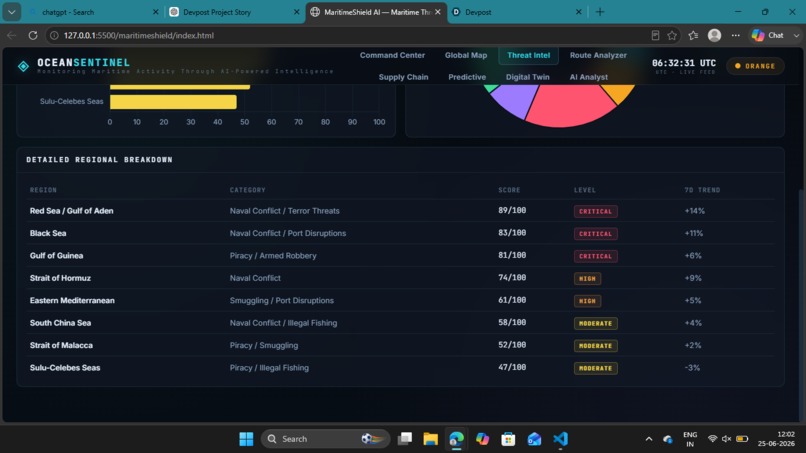806x453 pixels.
Task: Open the Route Analyzer nav item
Action: (598, 55)
